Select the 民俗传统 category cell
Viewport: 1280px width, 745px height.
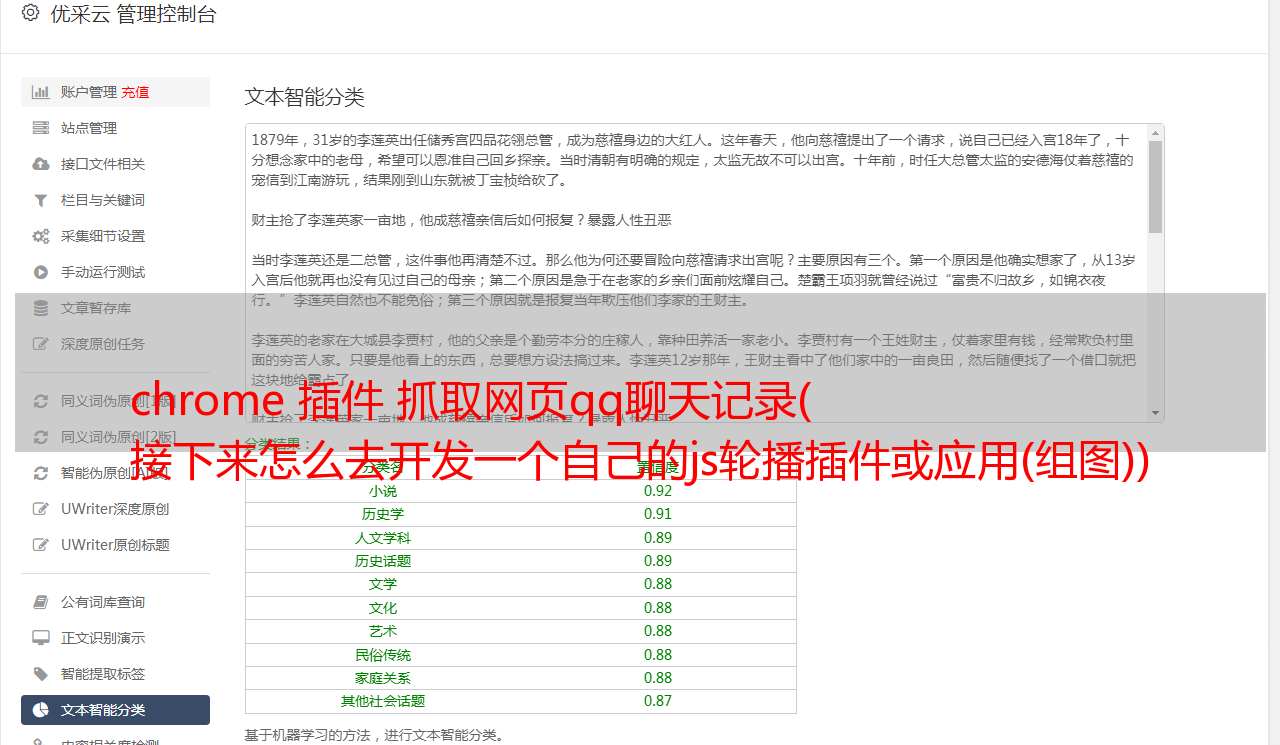pyautogui.click(x=383, y=655)
